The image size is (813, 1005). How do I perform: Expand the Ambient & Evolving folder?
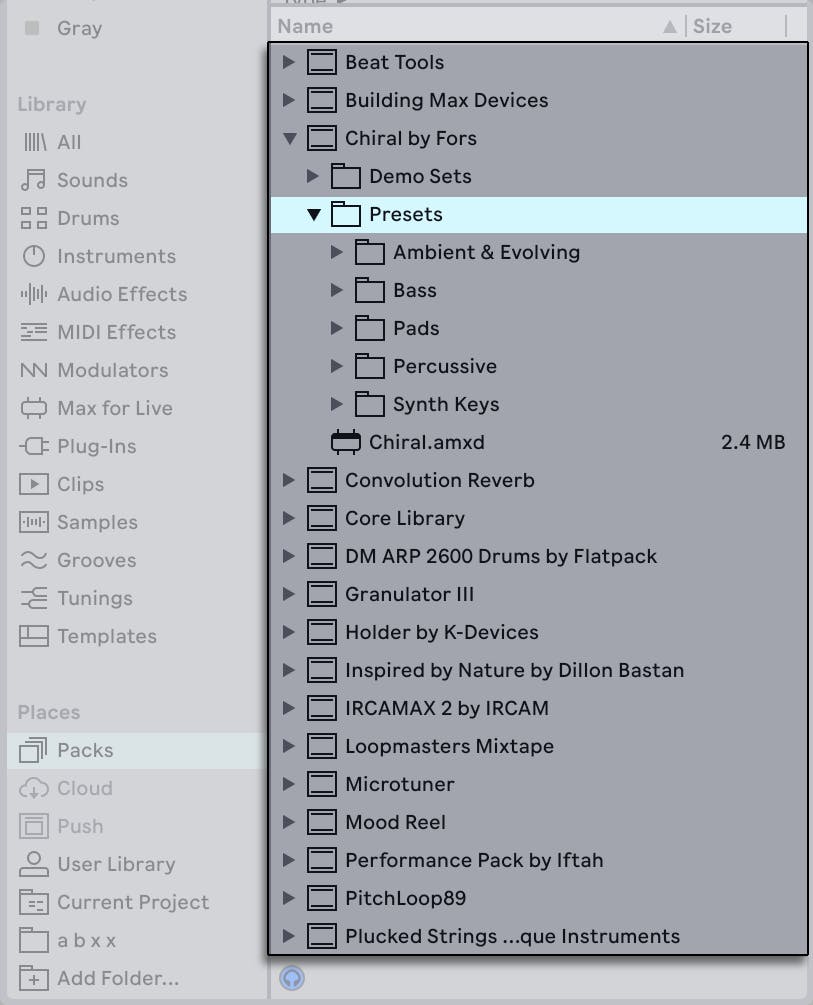(337, 252)
